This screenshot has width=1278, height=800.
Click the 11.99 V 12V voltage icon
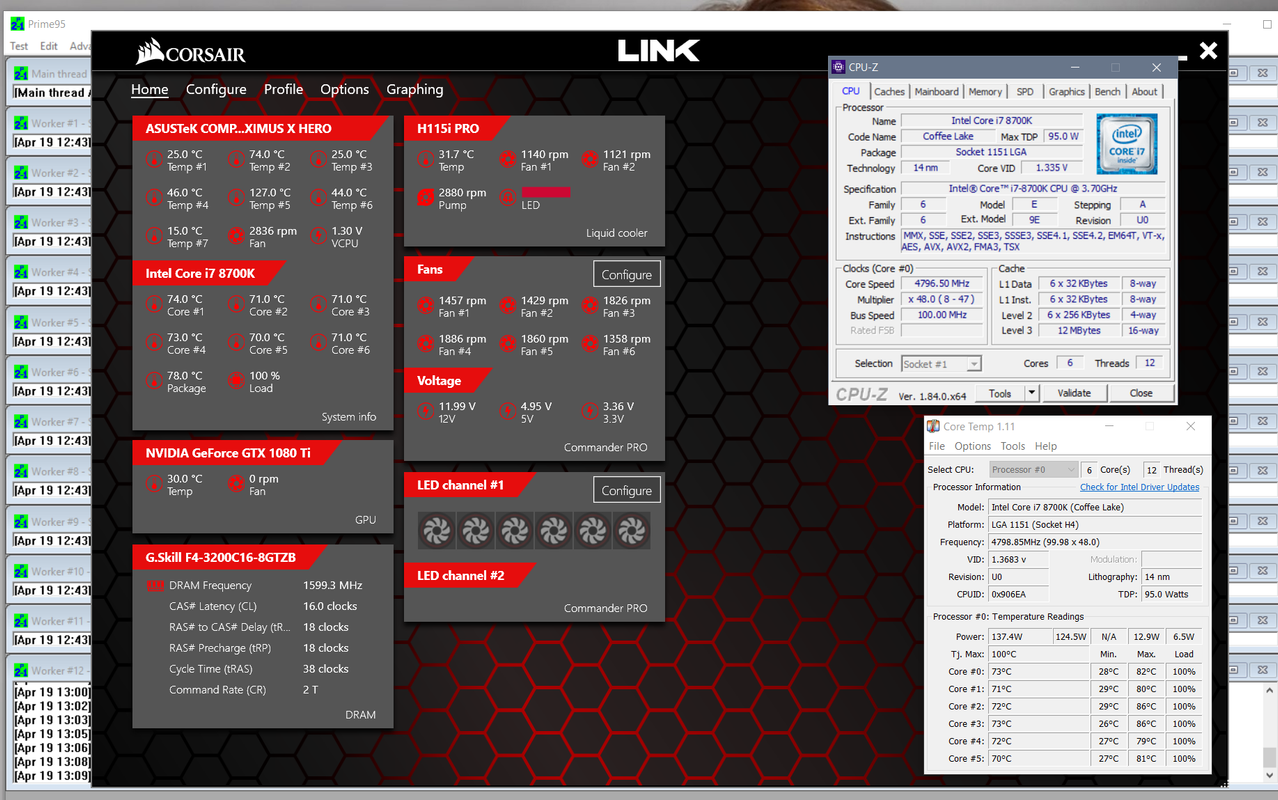pyautogui.click(x=425, y=412)
